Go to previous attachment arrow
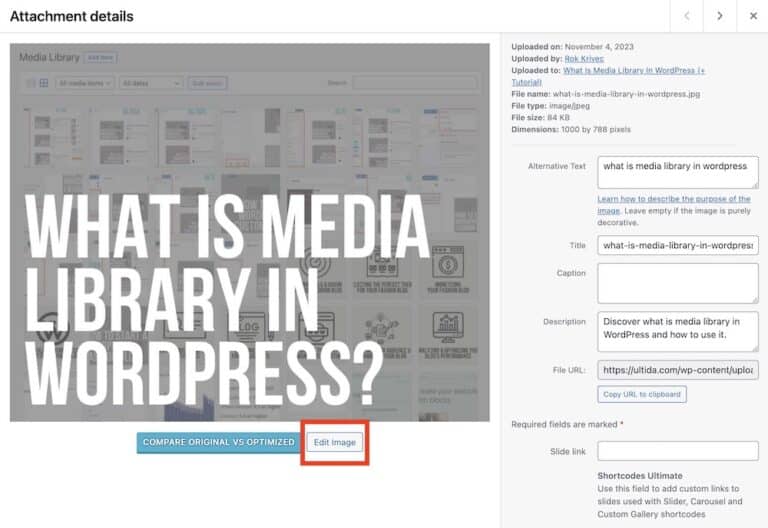Image resolution: width=768 pixels, height=528 pixels. pyautogui.click(x=686, y=16)
